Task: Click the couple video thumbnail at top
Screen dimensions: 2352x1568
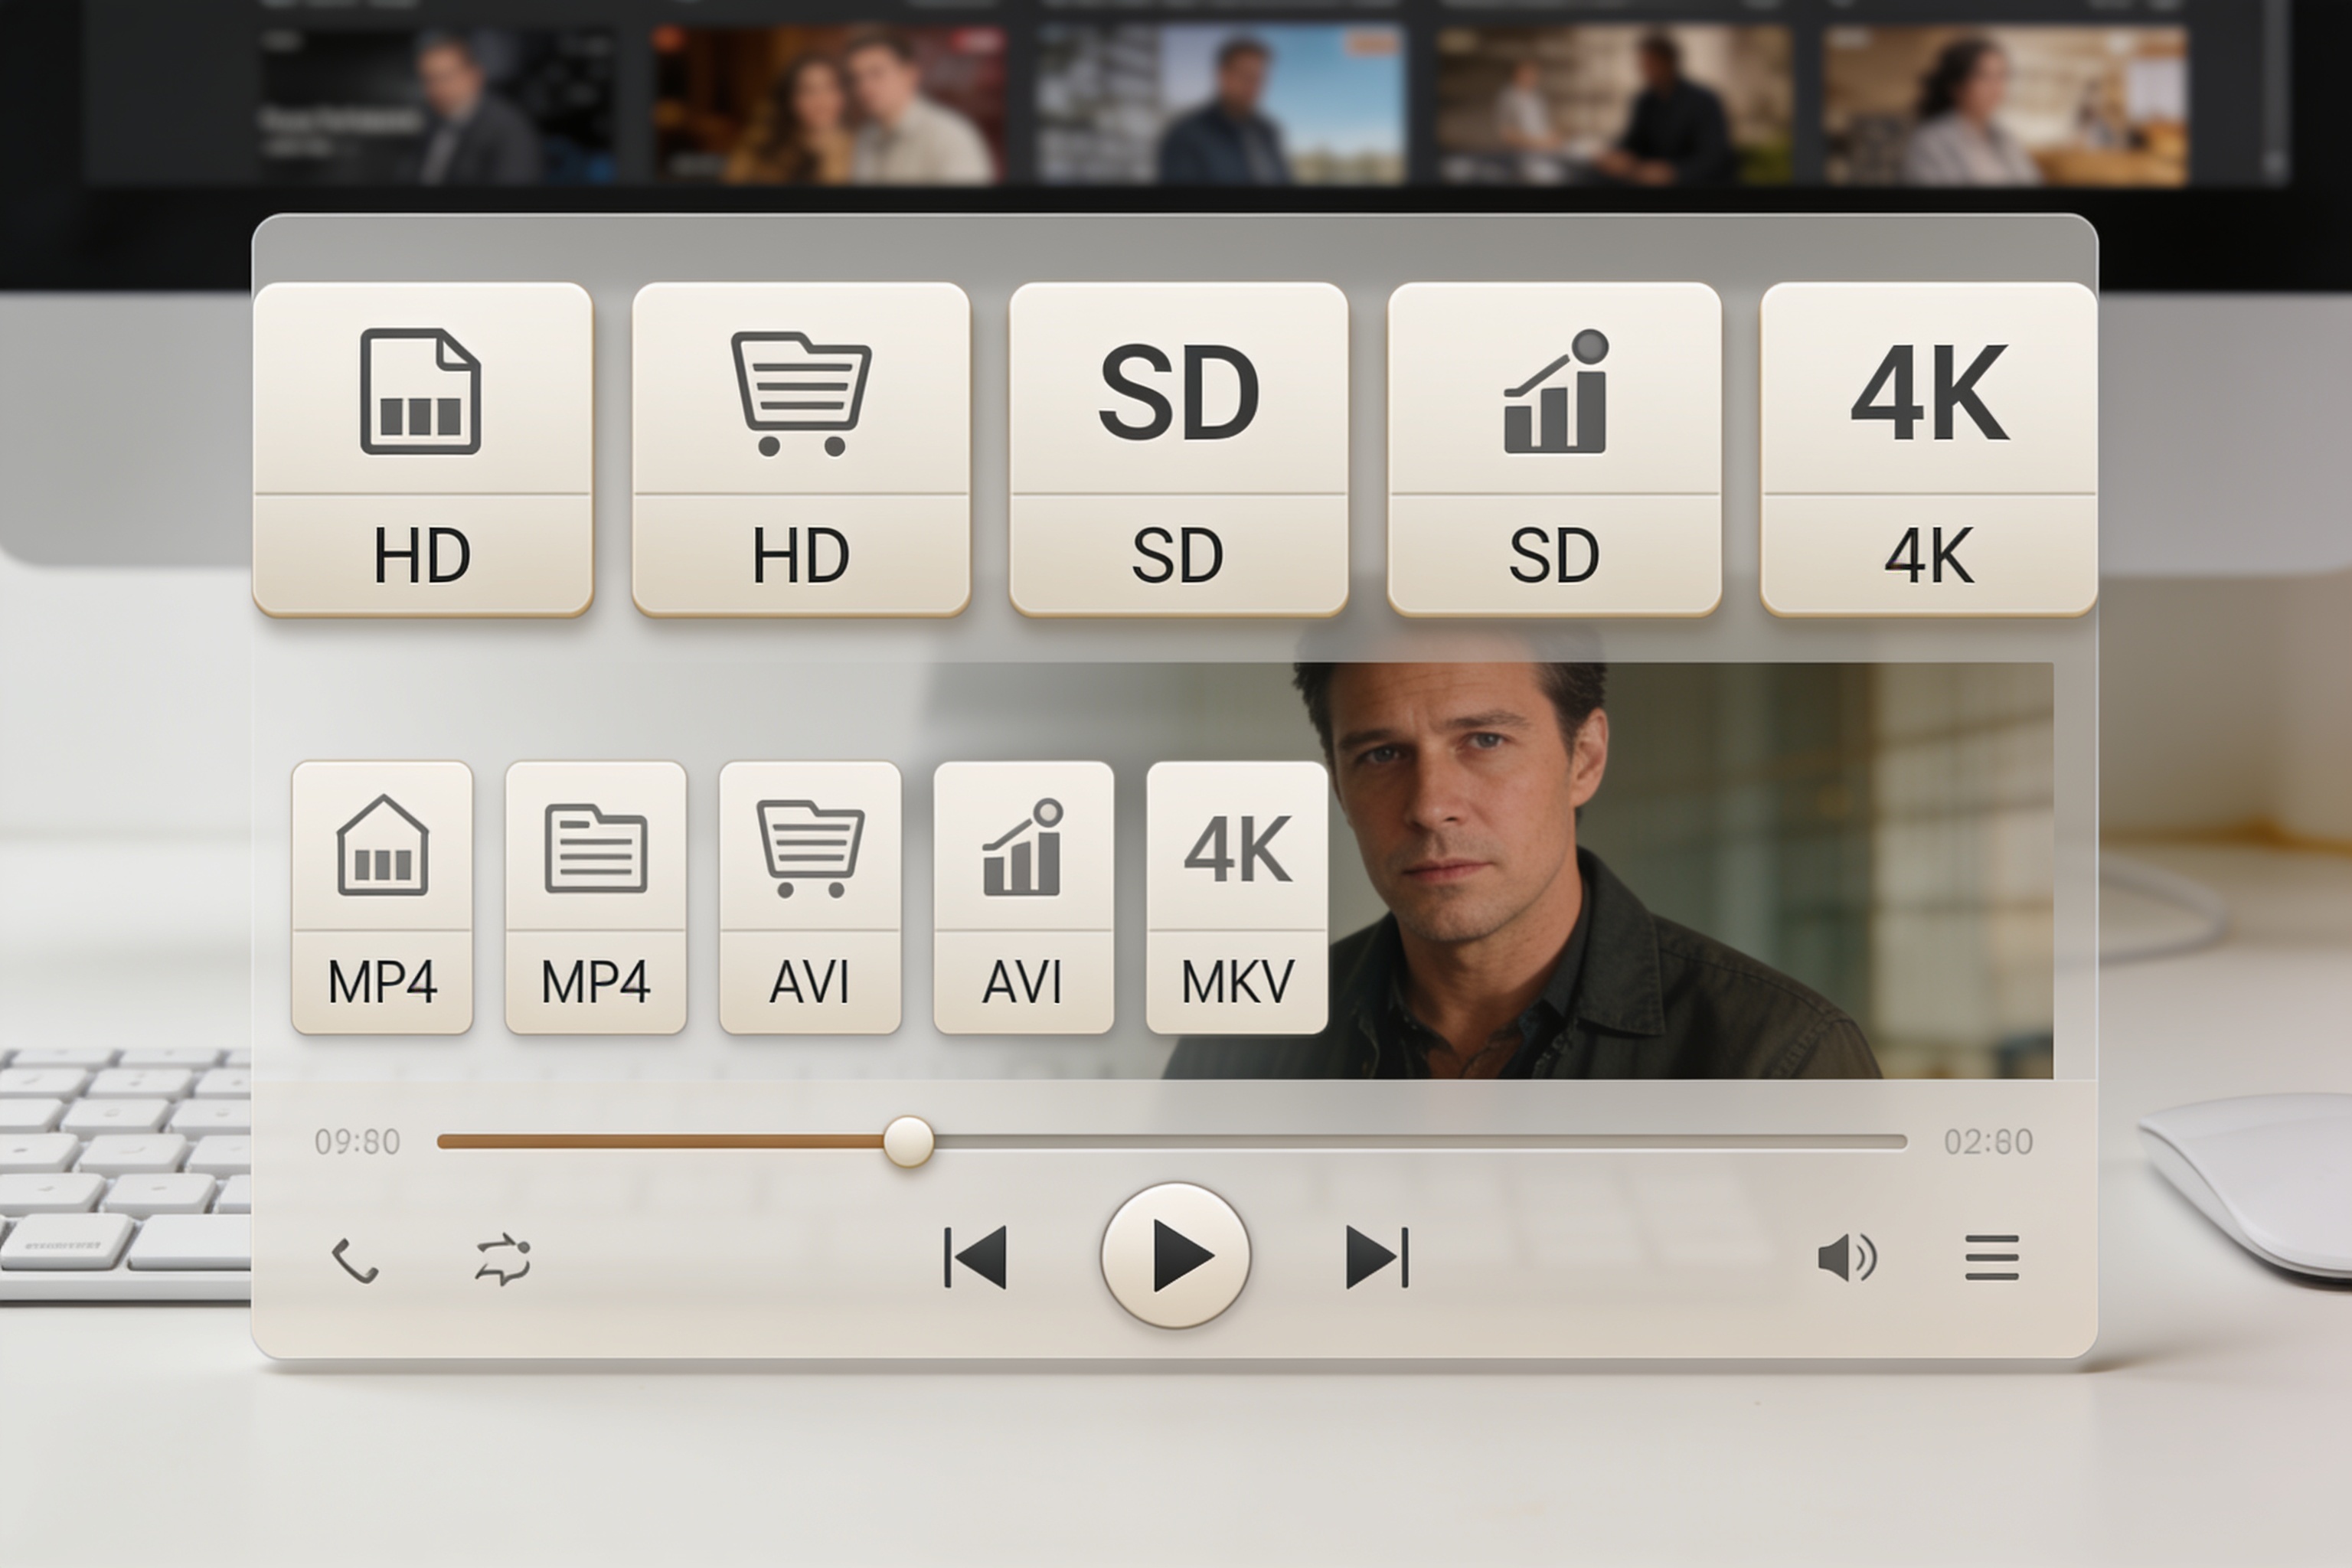Action: coord(828,105)
